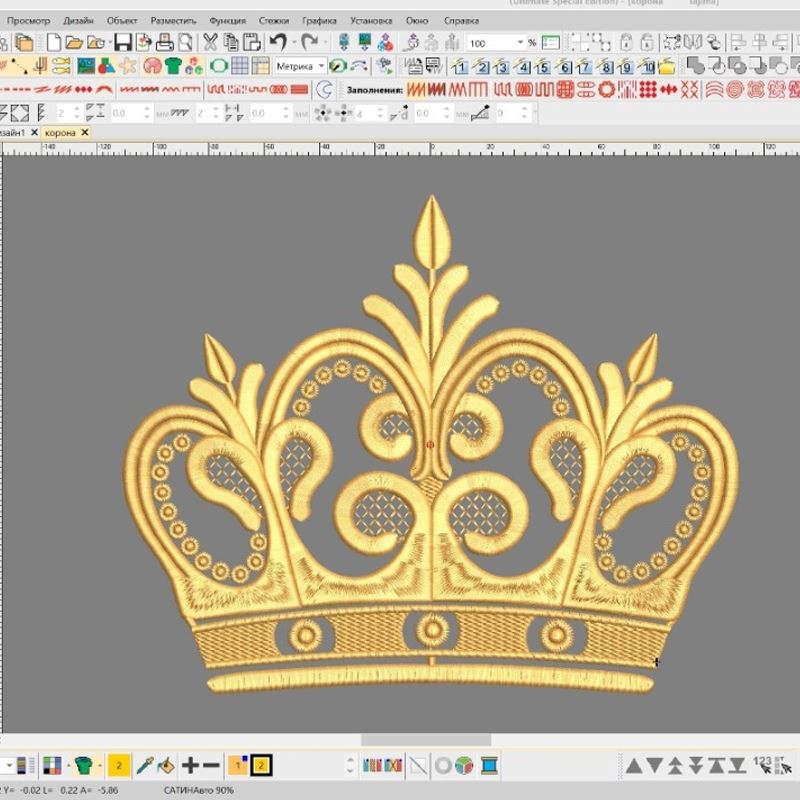Toggle the gray circle display icon
Viewport: 800px width, 800px height.
tap(443, 765)
